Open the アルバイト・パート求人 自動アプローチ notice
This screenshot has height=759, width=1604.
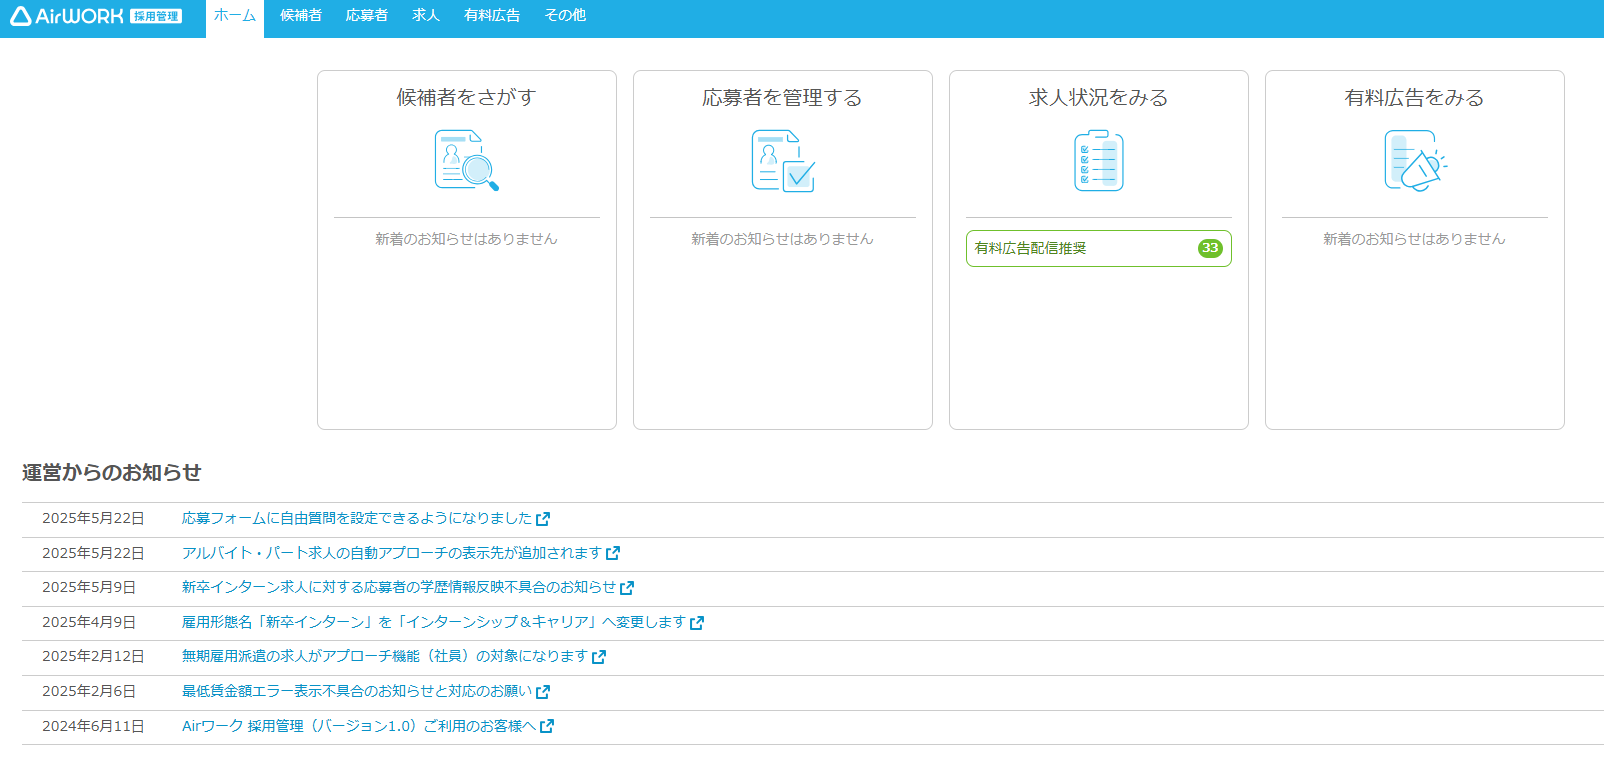391,553
